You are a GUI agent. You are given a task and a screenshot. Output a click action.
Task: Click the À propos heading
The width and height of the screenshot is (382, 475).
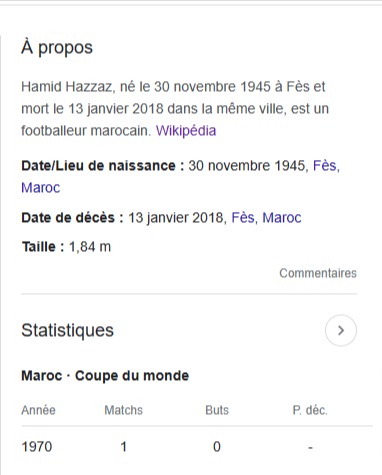[57, 47]
